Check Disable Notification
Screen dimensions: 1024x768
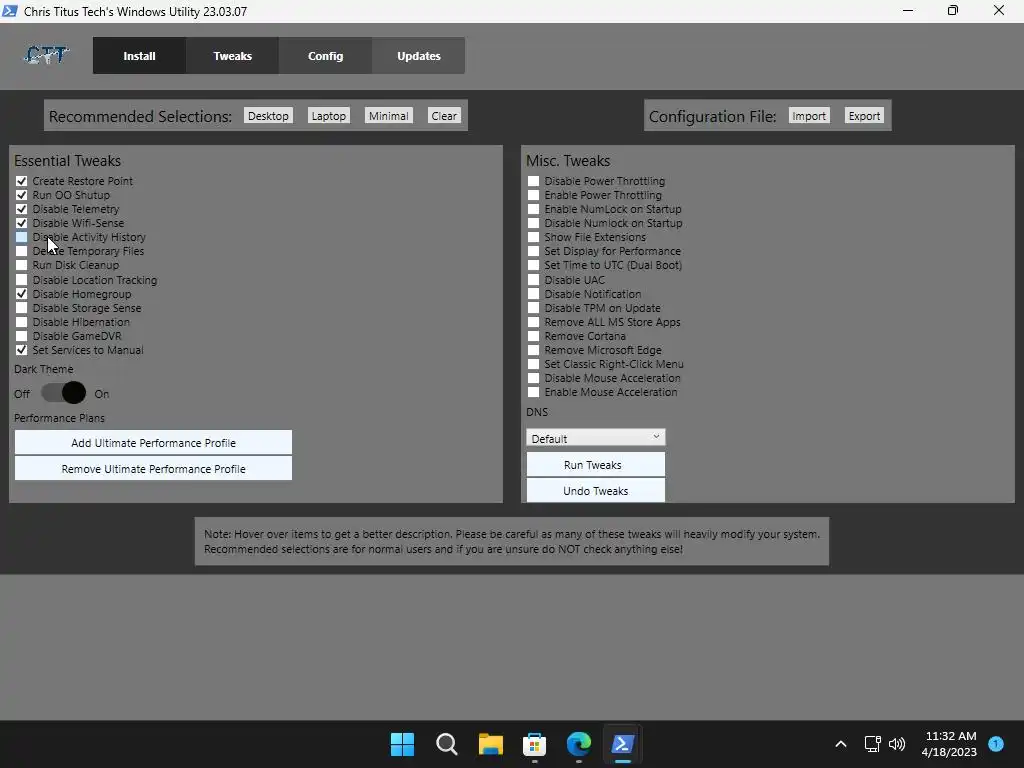pos(534,294)
